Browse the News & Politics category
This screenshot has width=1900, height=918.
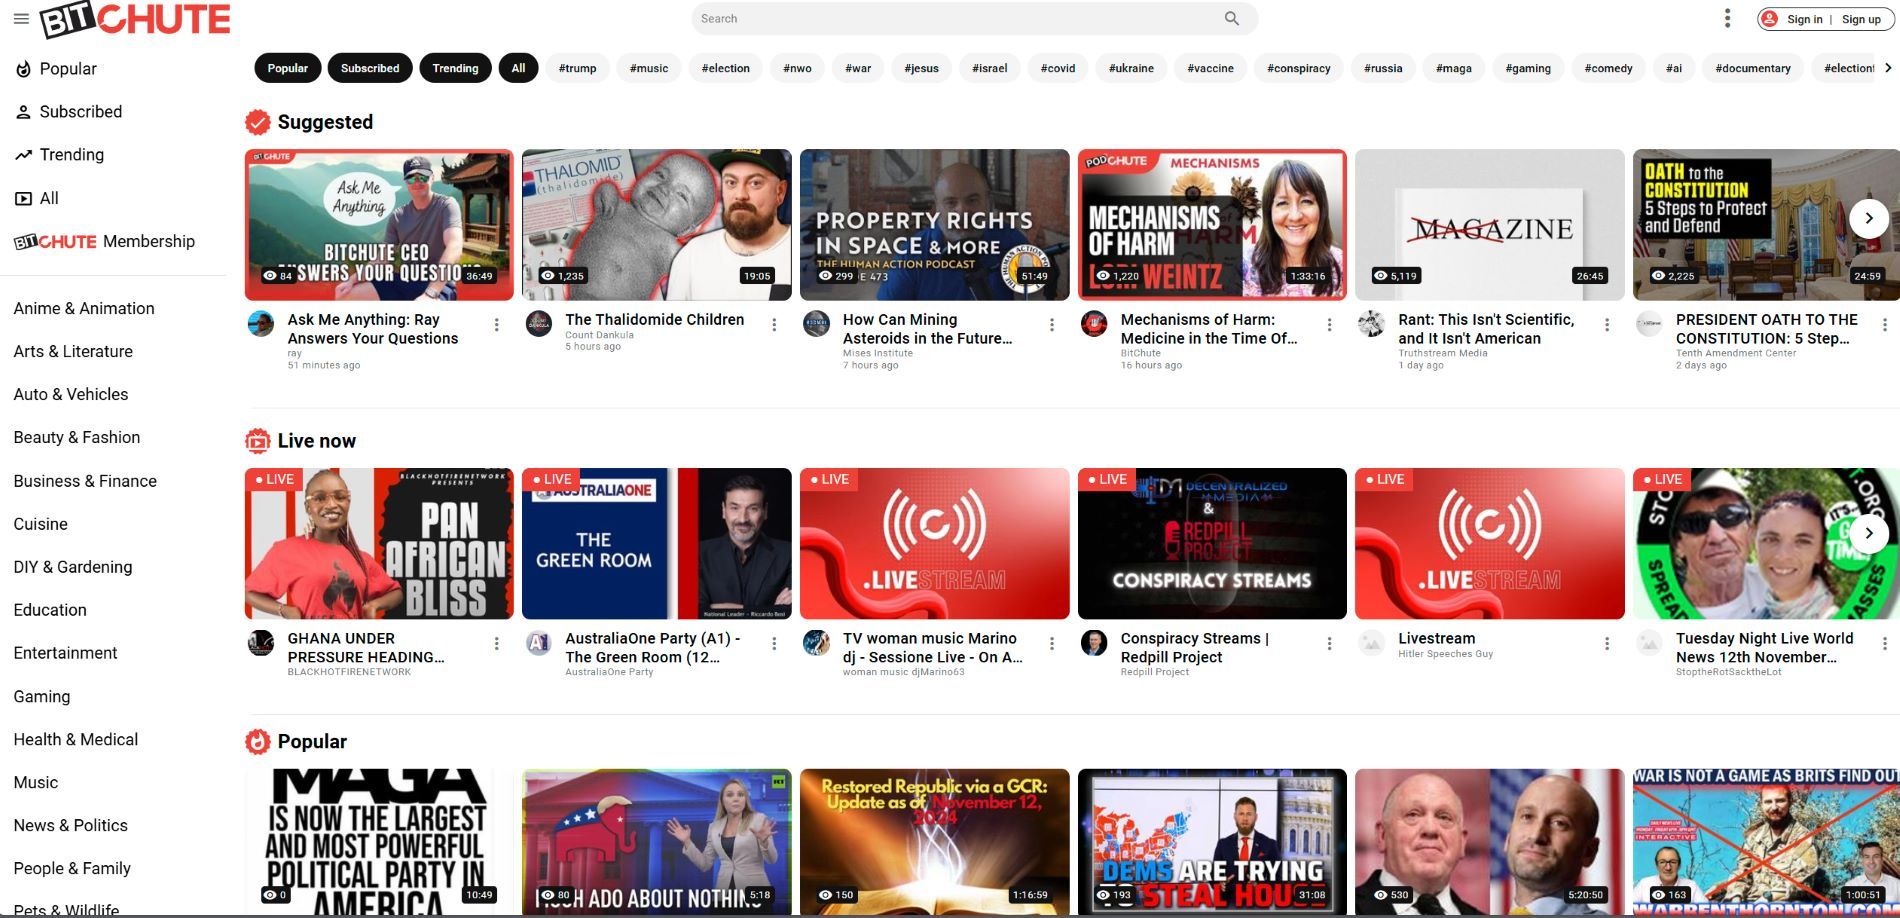click(71, 826)
